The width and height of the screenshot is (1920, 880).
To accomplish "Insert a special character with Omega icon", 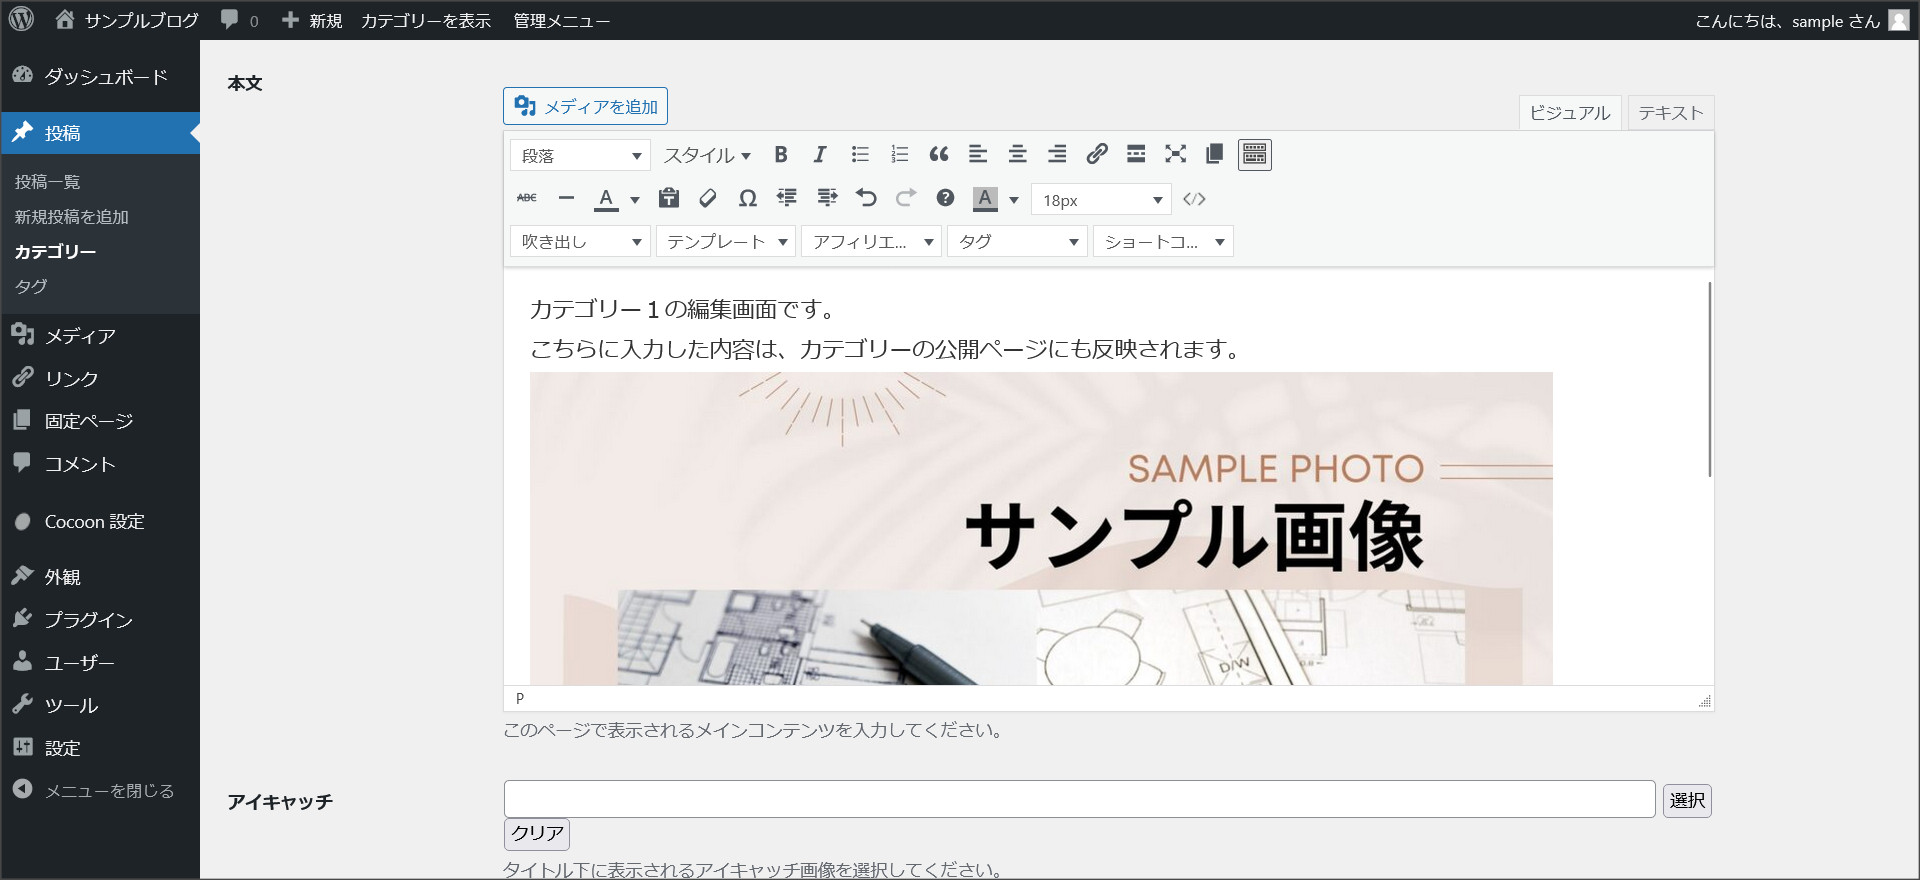I will click(747, 199).
